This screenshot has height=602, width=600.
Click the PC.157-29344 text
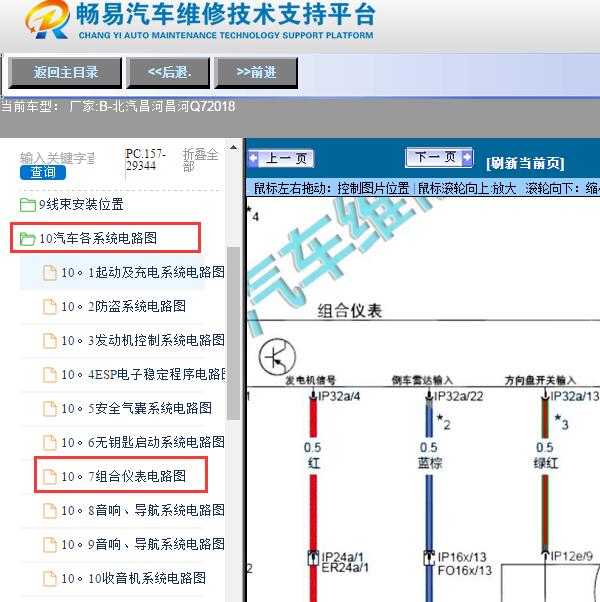145,160
